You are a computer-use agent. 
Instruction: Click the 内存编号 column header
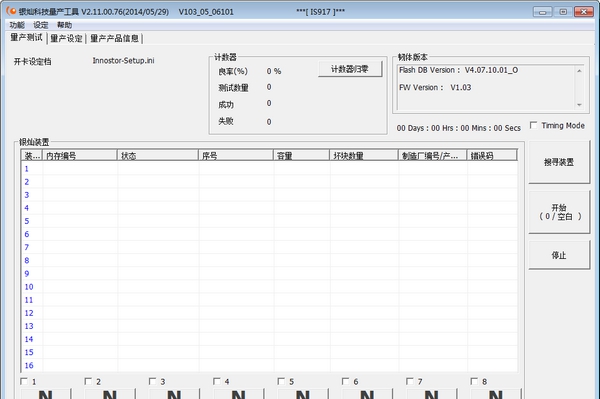(80, 156)
